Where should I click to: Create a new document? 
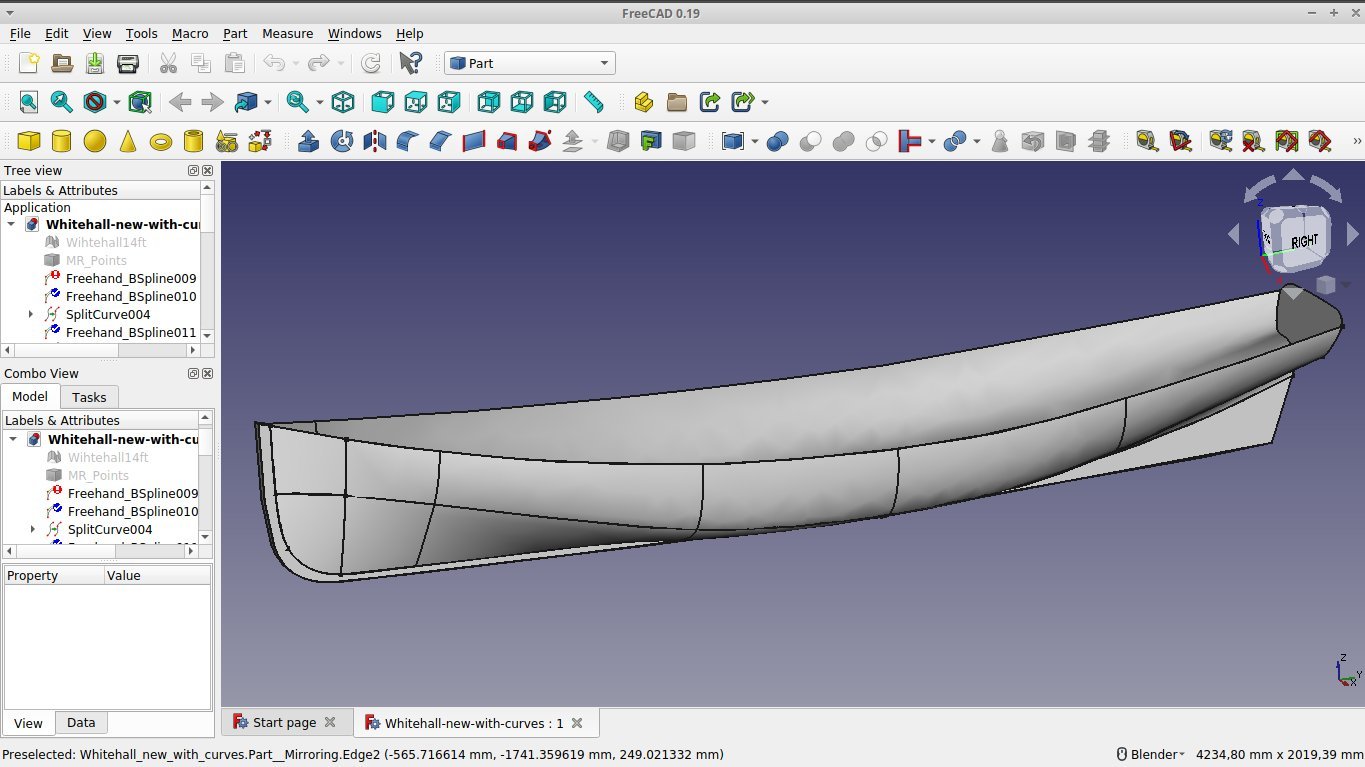[x=29, y=63]
